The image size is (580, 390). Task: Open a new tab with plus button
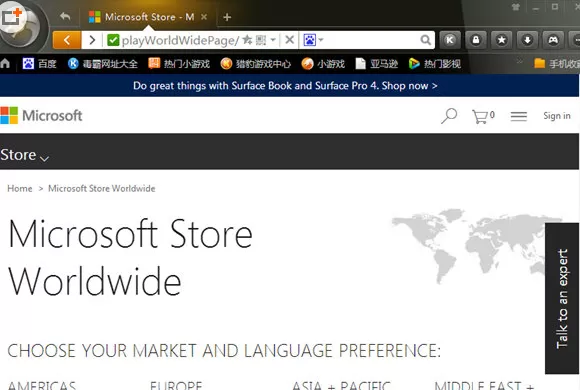coord(227,17)
